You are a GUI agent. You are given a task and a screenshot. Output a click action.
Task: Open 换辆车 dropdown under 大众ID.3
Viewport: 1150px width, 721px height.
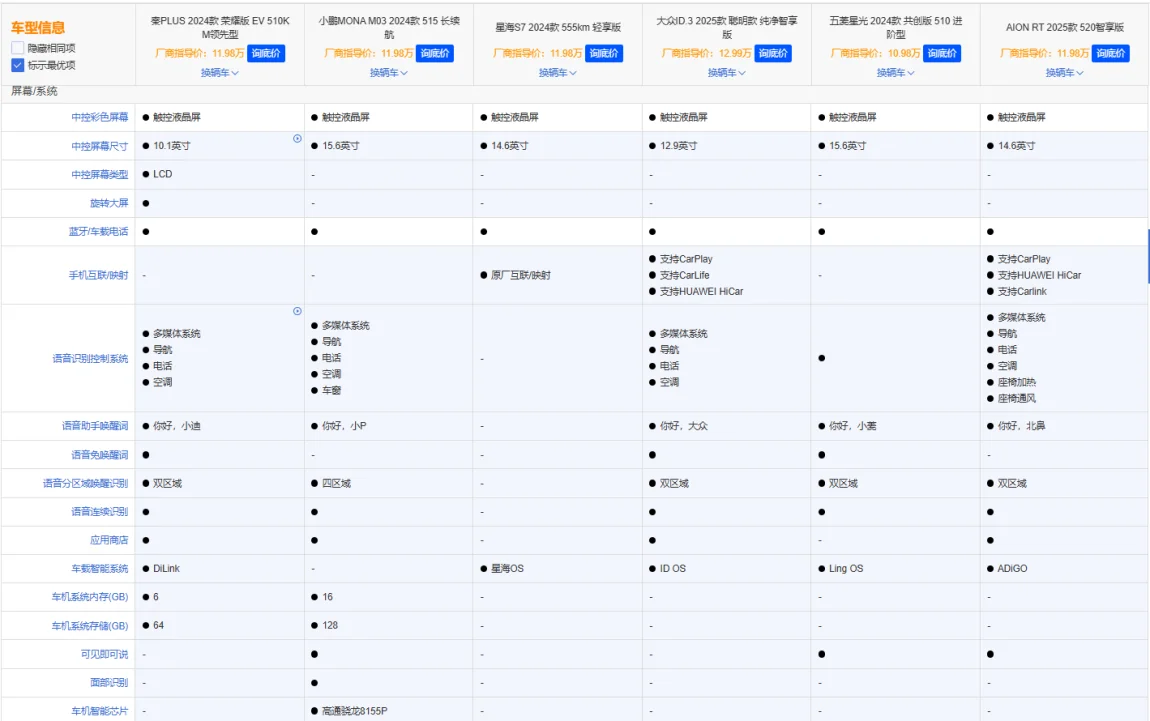pos(727,73)
